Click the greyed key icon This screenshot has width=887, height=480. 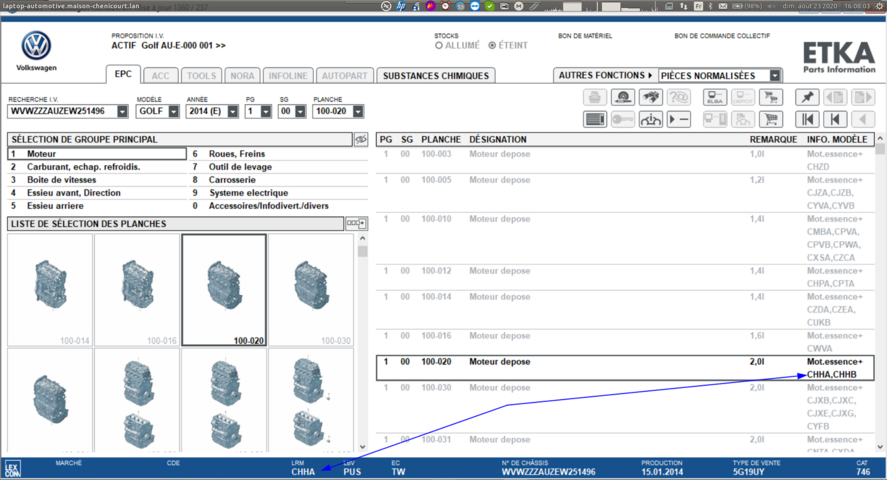[623, 119]
